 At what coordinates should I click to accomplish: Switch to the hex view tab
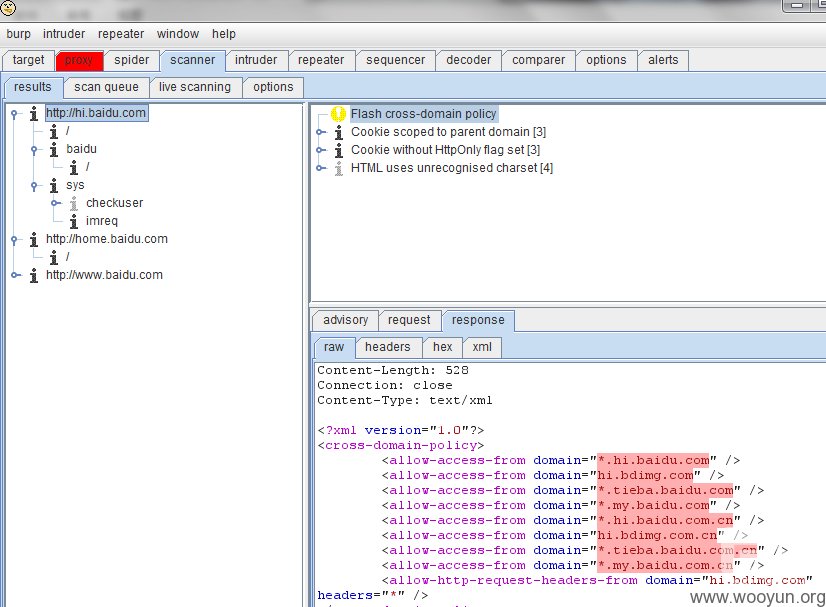(442, 347)
